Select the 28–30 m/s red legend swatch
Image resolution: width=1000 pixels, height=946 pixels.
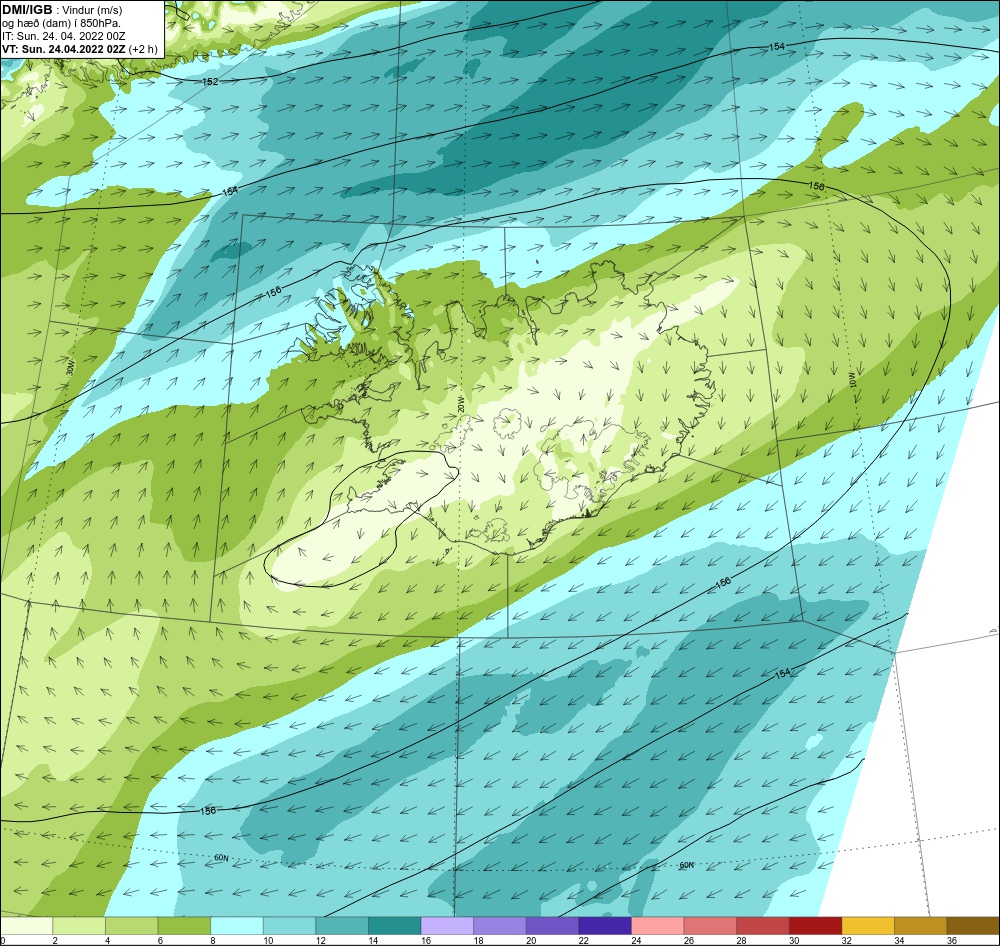point(763,926)
